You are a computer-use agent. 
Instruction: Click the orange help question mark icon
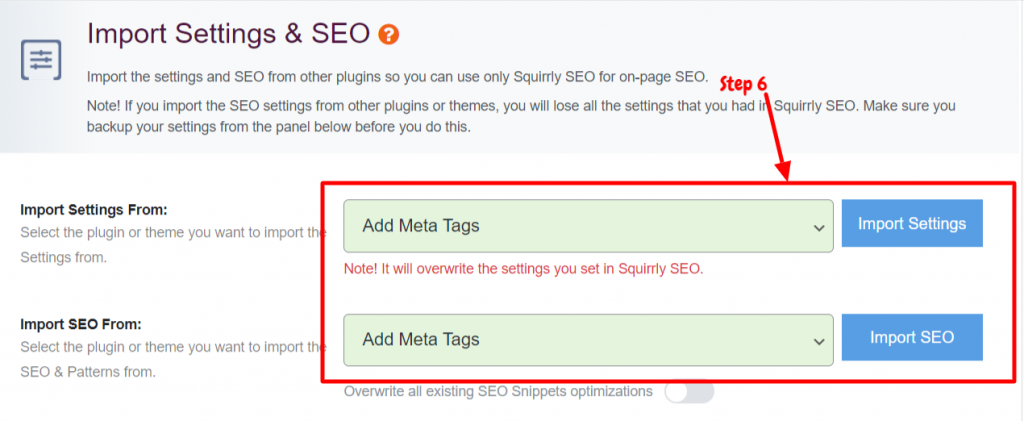click(x=389, y=35)
